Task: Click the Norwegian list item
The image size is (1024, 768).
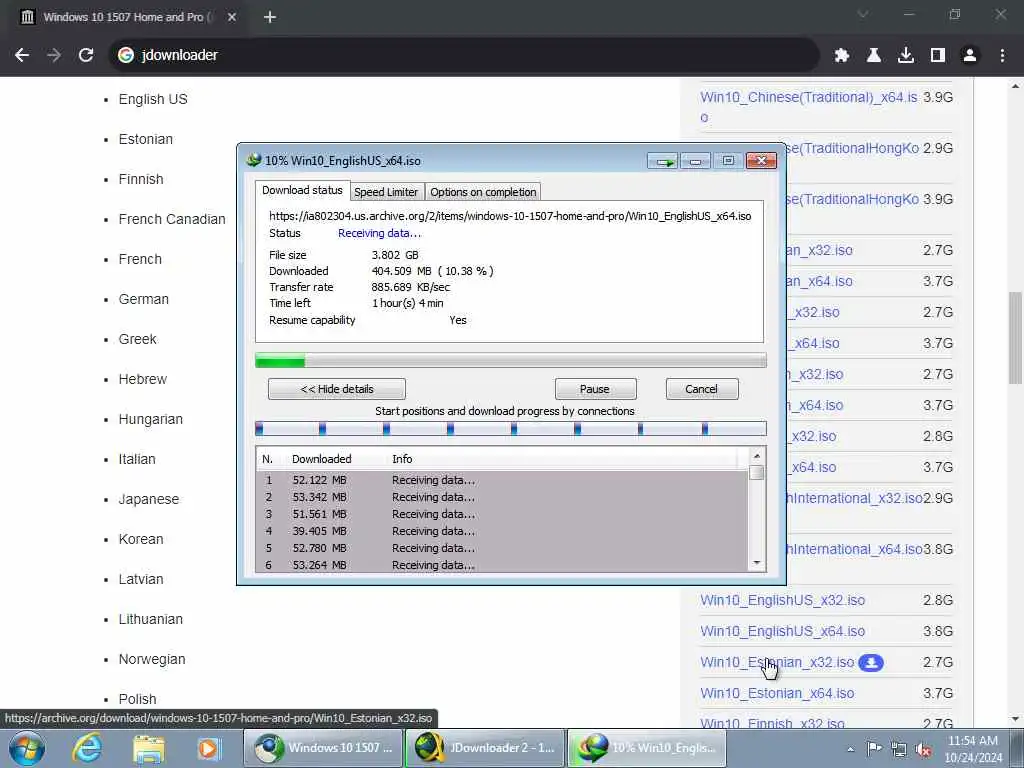Action: point(152,660)
